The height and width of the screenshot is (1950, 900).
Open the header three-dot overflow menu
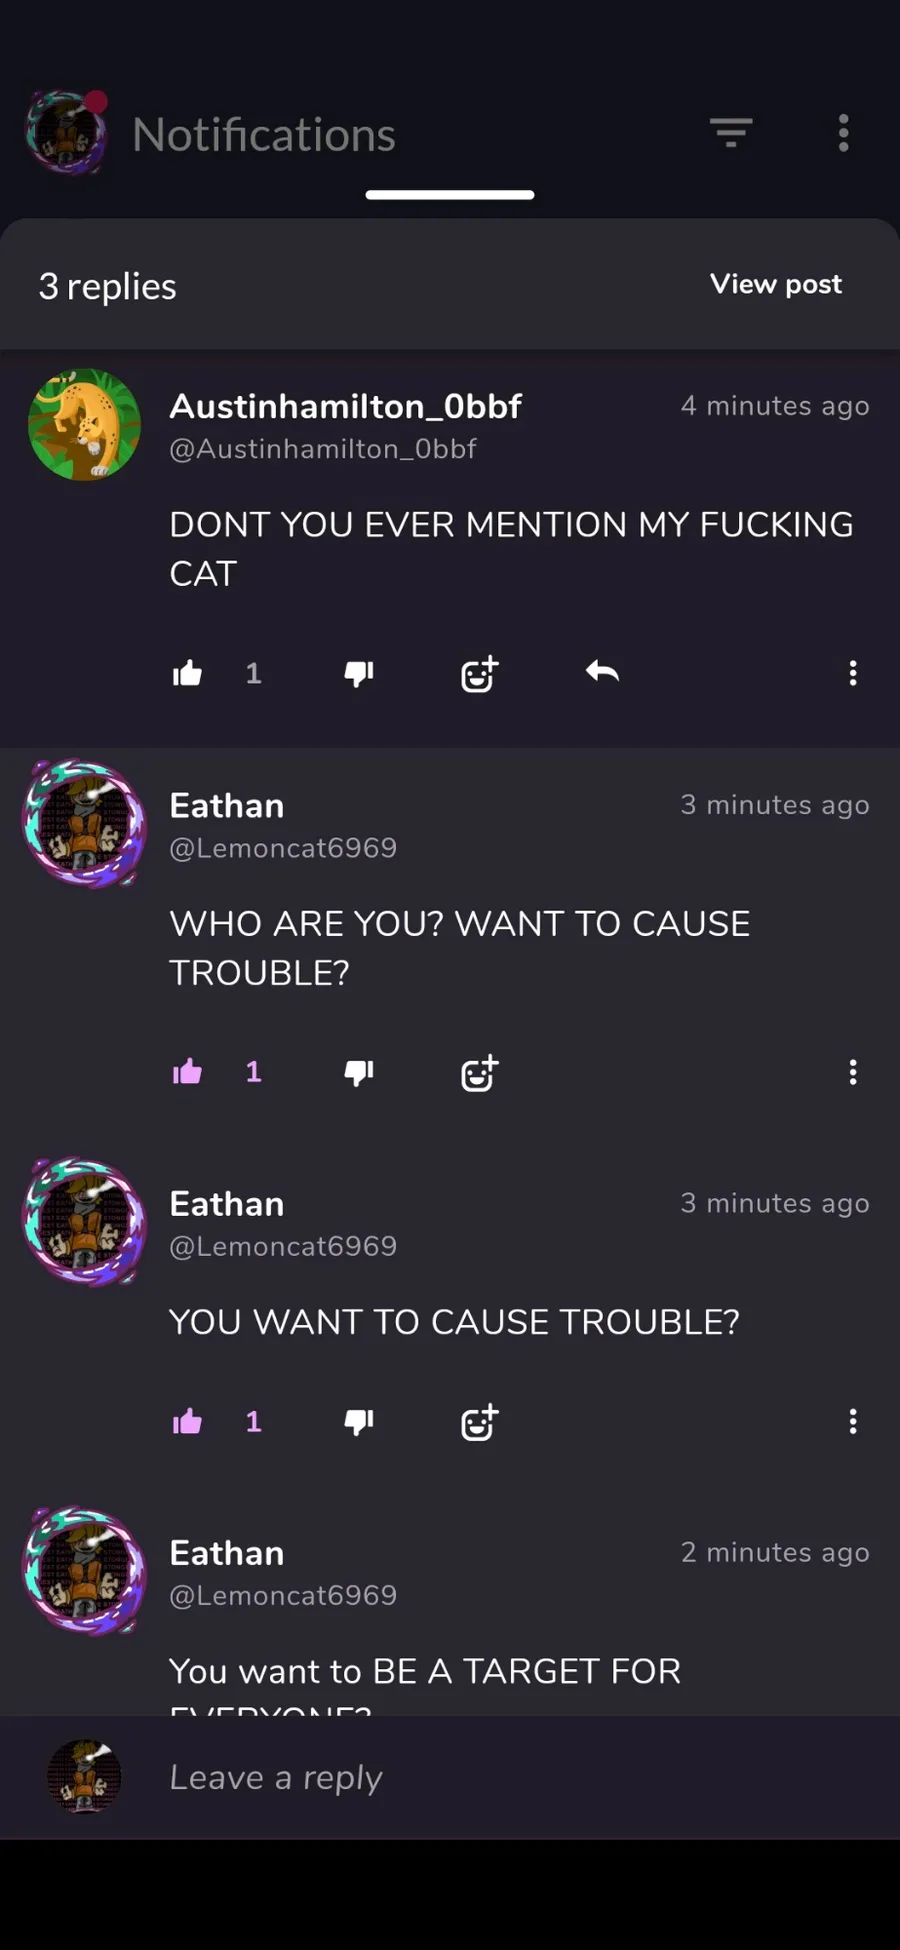[843, 133]
